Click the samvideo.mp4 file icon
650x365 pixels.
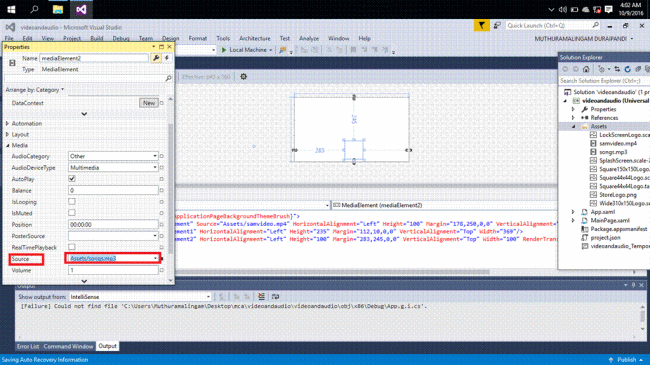(x=593, y=143)
